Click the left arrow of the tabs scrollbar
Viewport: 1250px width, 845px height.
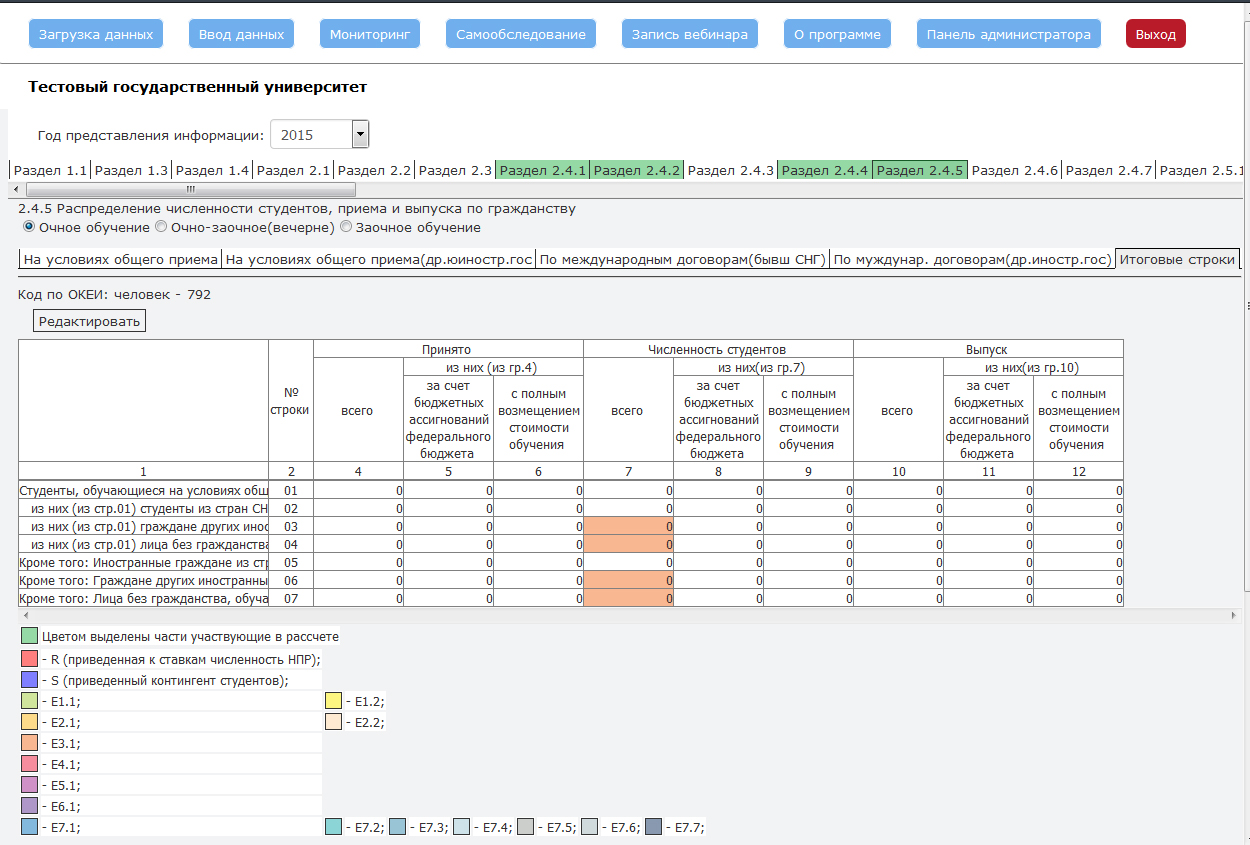(15, 189)
